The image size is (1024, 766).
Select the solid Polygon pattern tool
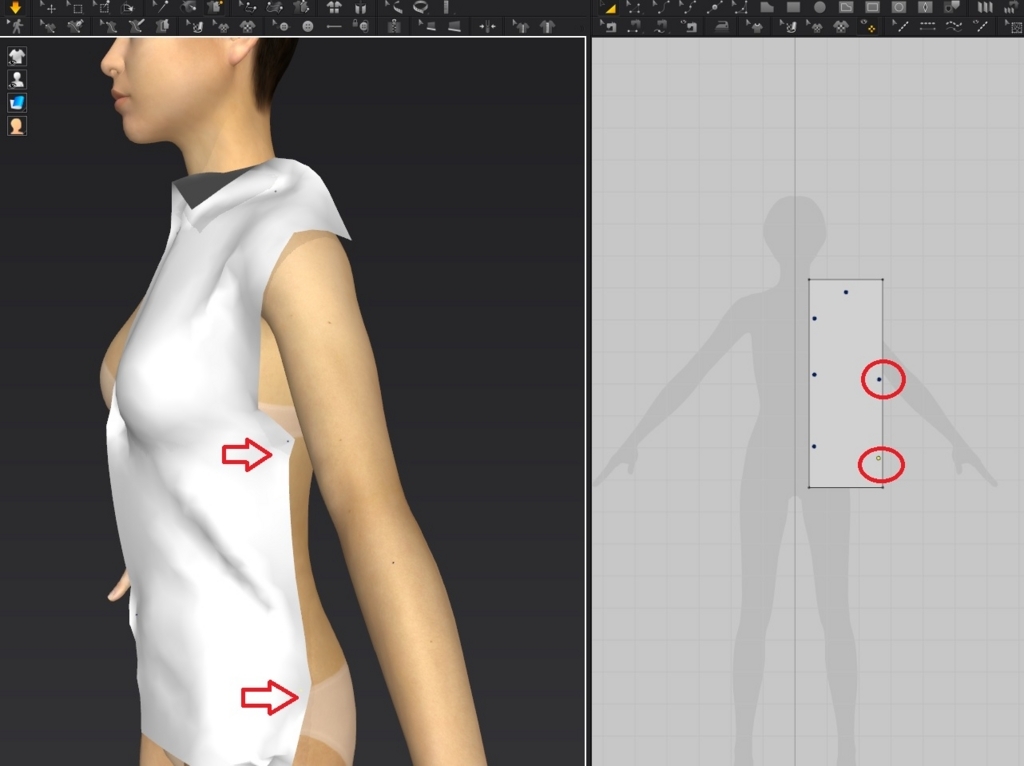click(x=767, y=7)
